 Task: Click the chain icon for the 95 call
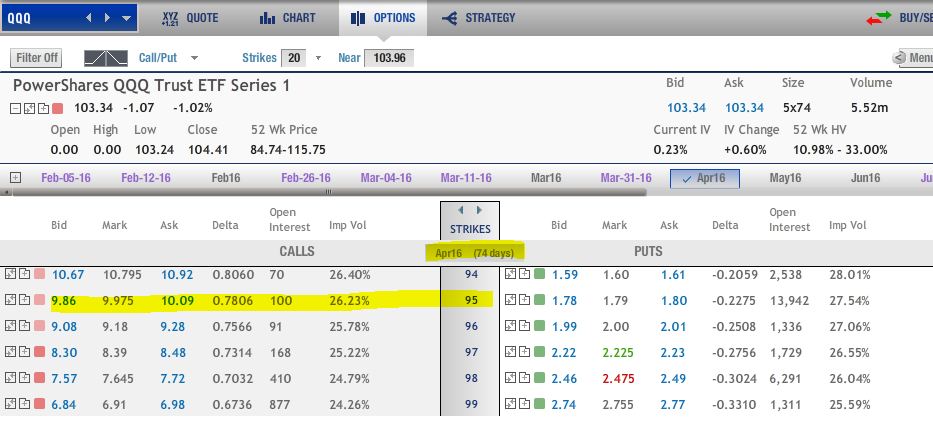10,299
